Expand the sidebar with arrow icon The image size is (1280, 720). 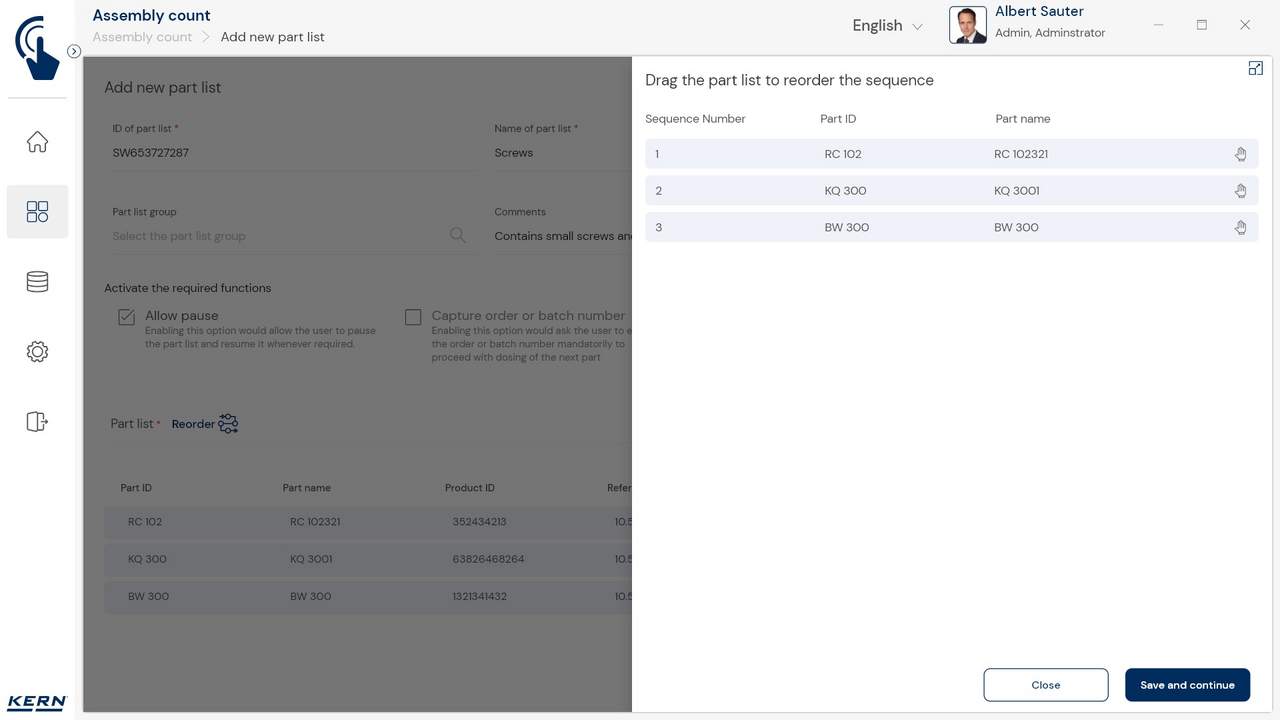pyautogui.click(x=74, y=51)
